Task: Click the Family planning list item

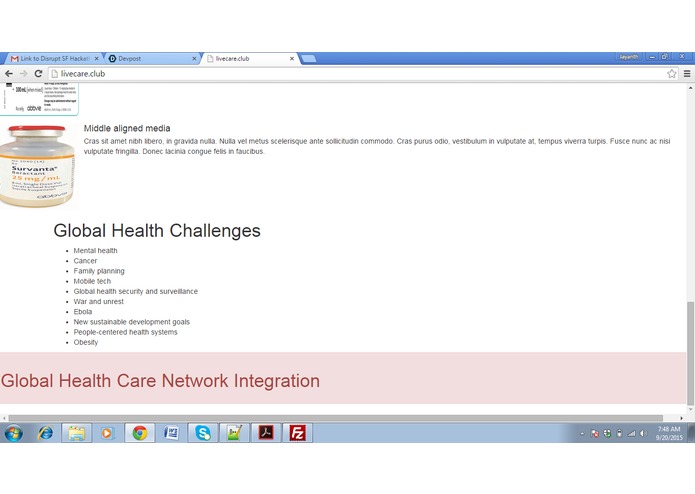Action: [x=99, y=271]
